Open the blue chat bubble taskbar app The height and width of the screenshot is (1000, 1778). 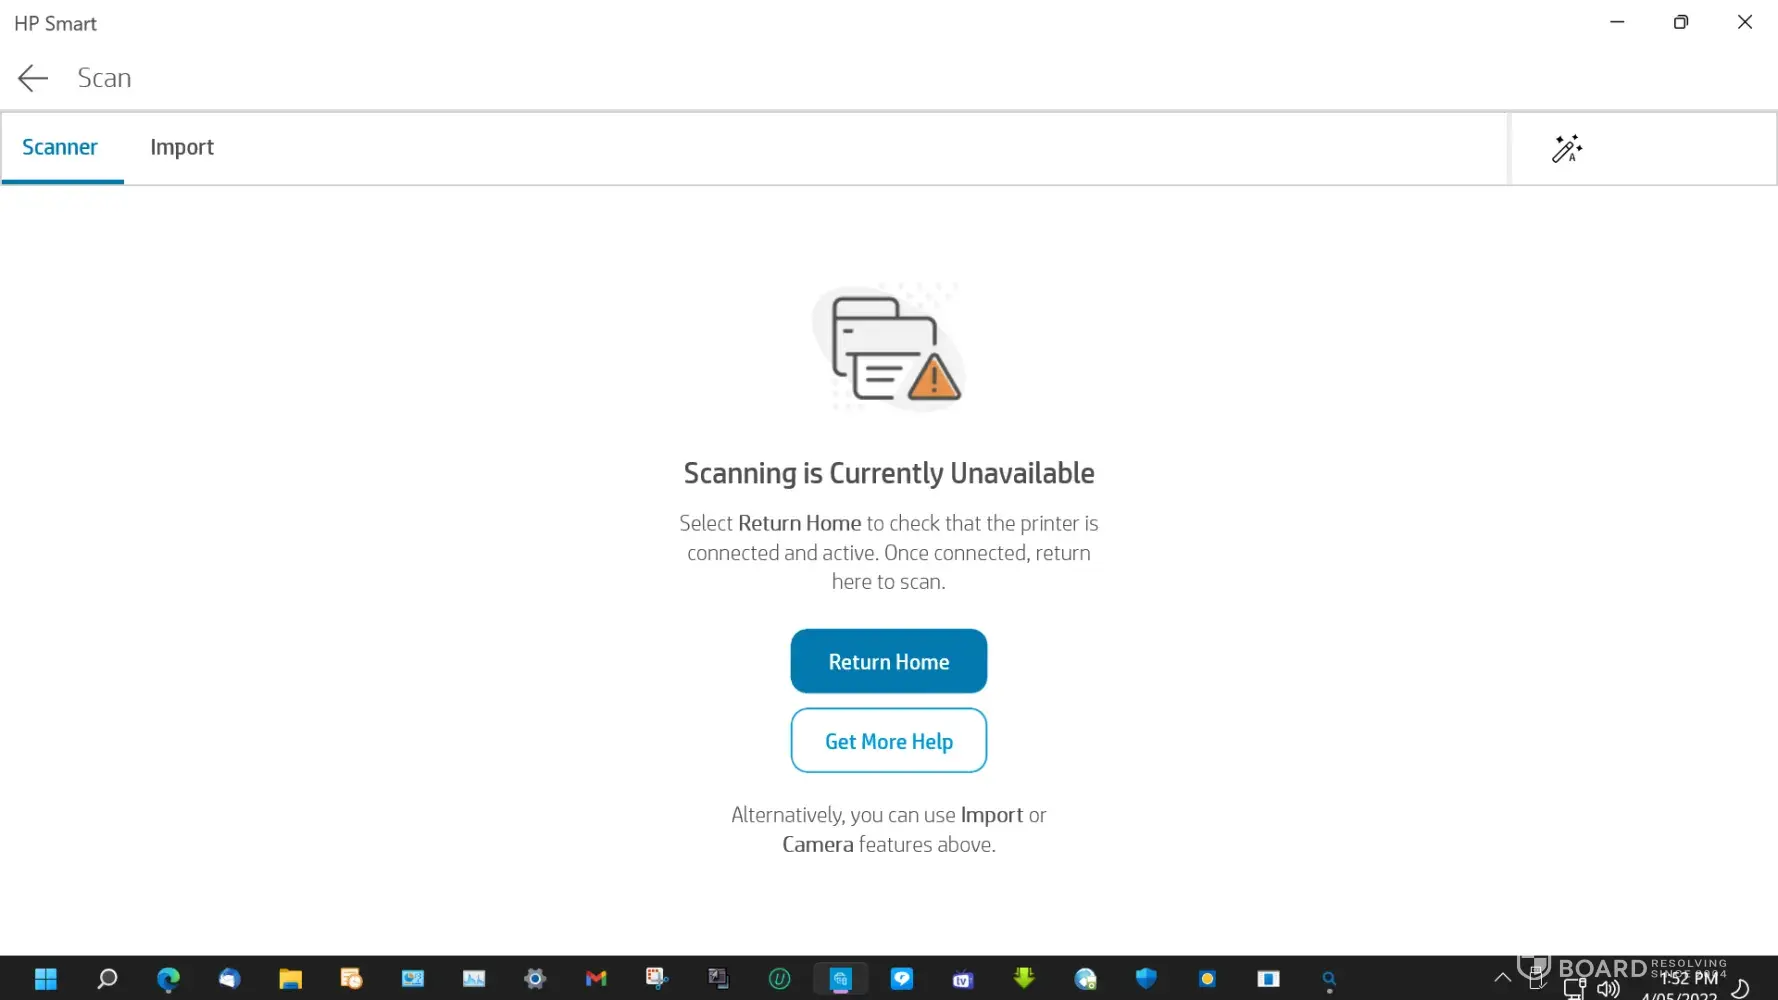901,979
